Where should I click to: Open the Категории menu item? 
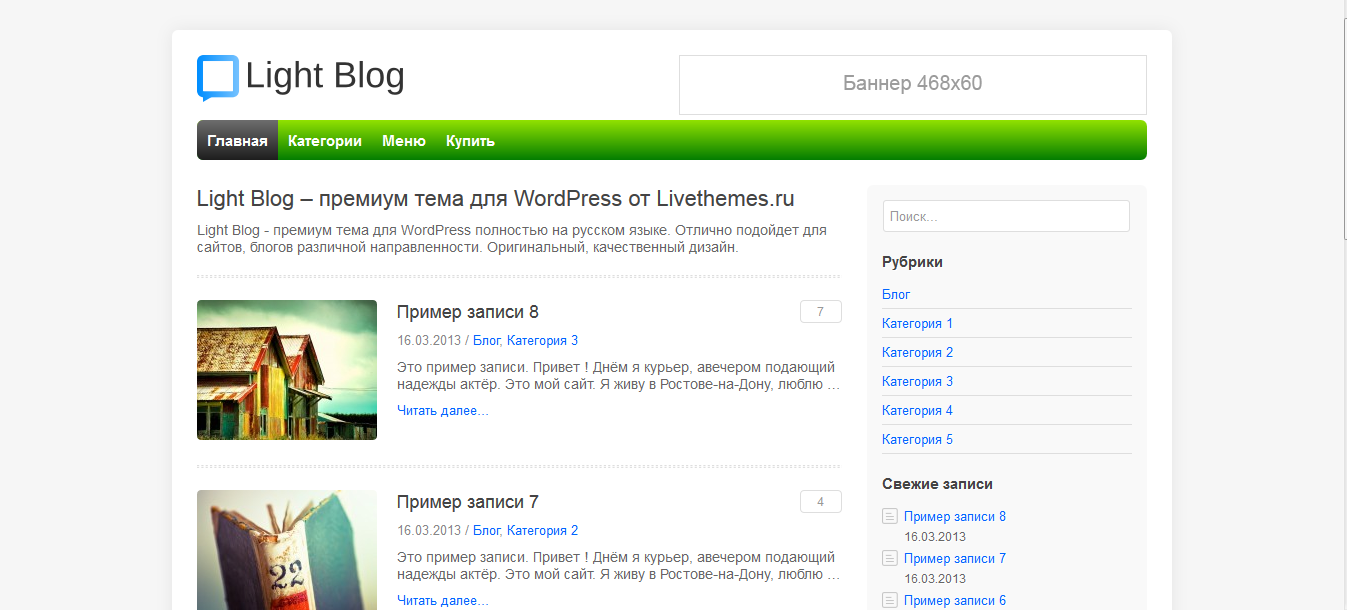tap(325, 140)
